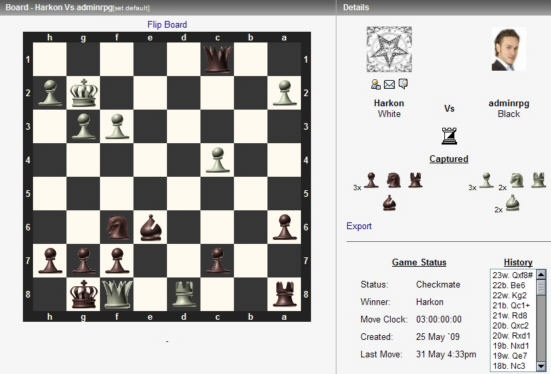551x374 pixels.
Task: Click the captured black knight icon
Action: (x=394, y=180)
